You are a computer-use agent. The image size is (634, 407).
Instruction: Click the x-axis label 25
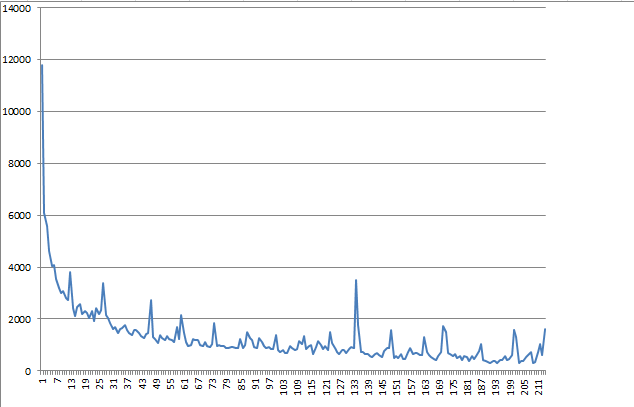click(x=99, y=384)
